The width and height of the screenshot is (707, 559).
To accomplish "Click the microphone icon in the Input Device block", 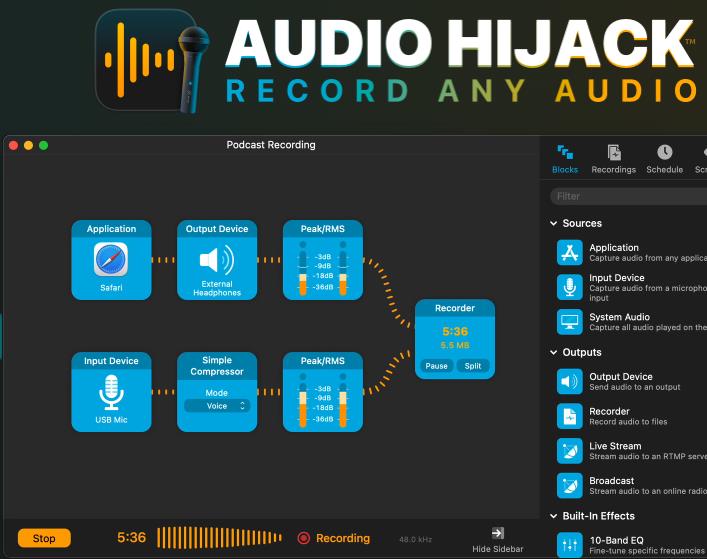I will click(x=111, y=393).
